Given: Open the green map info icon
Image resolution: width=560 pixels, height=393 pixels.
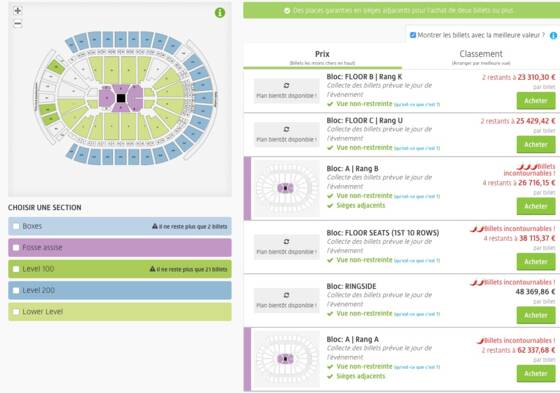Looking at the screenshot, I should pos(220,13).
